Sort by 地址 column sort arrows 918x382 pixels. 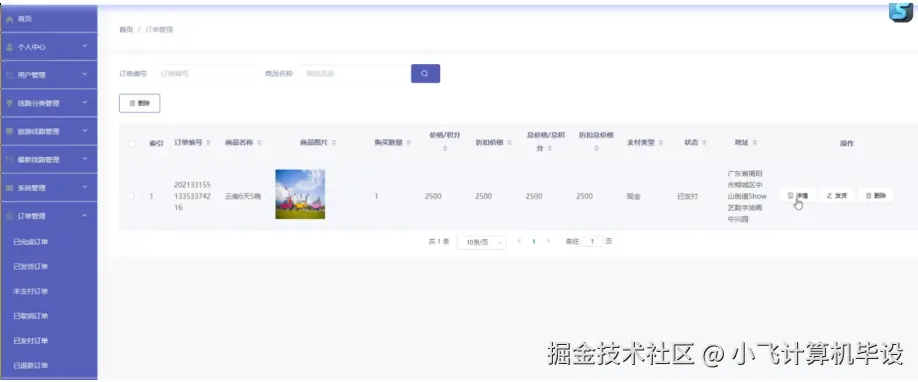[x=755, y=142]
